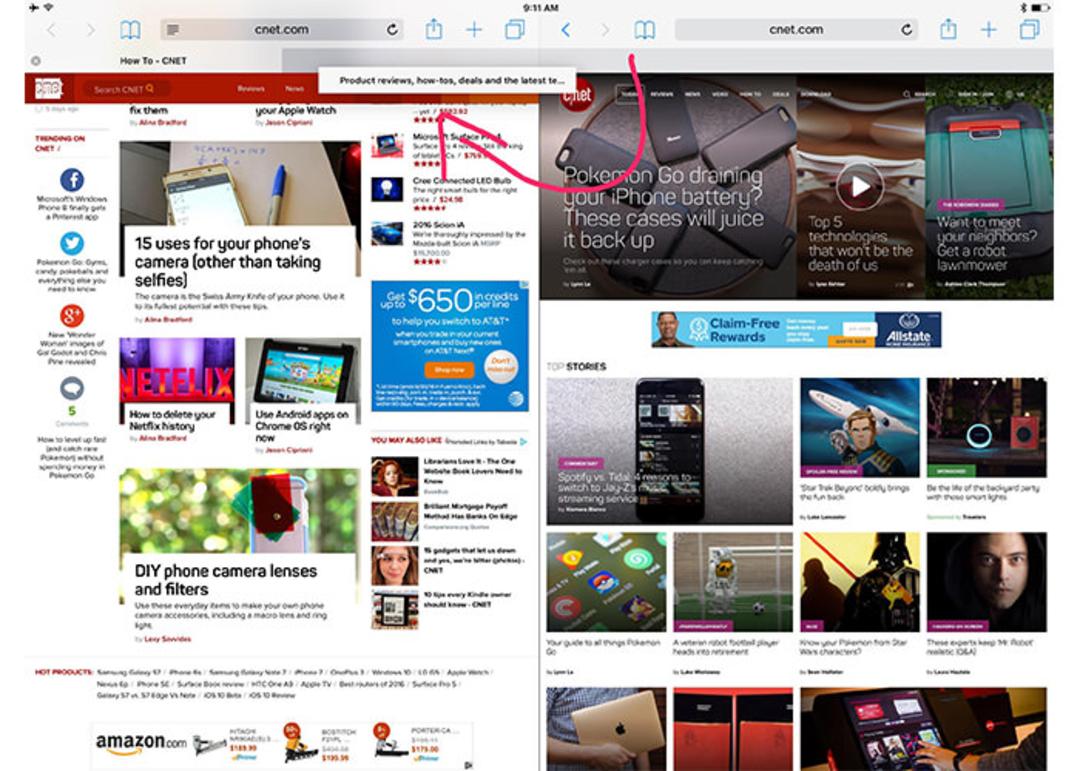Open Darth Vader Pokemon story thumbnail
Screen dimensions: 1080x771
click(x=860, y=582)
